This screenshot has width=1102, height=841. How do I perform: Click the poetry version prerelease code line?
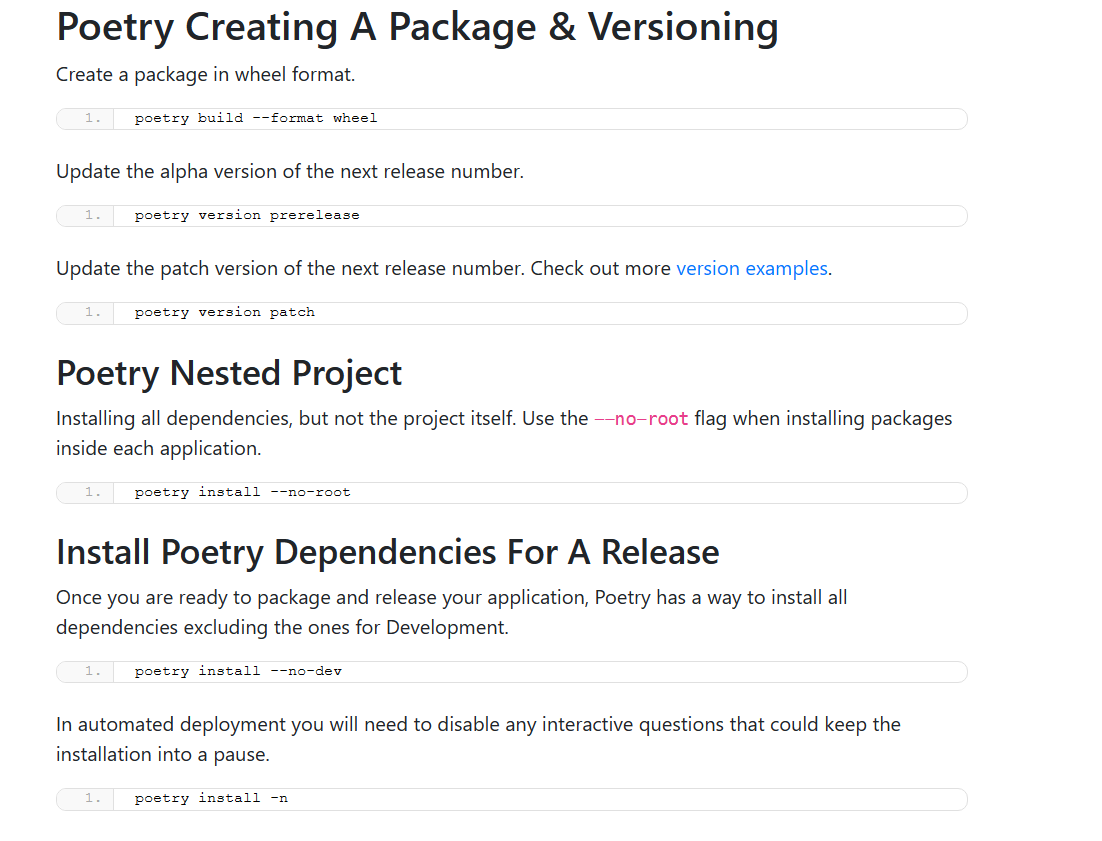(x=247, y=215)
